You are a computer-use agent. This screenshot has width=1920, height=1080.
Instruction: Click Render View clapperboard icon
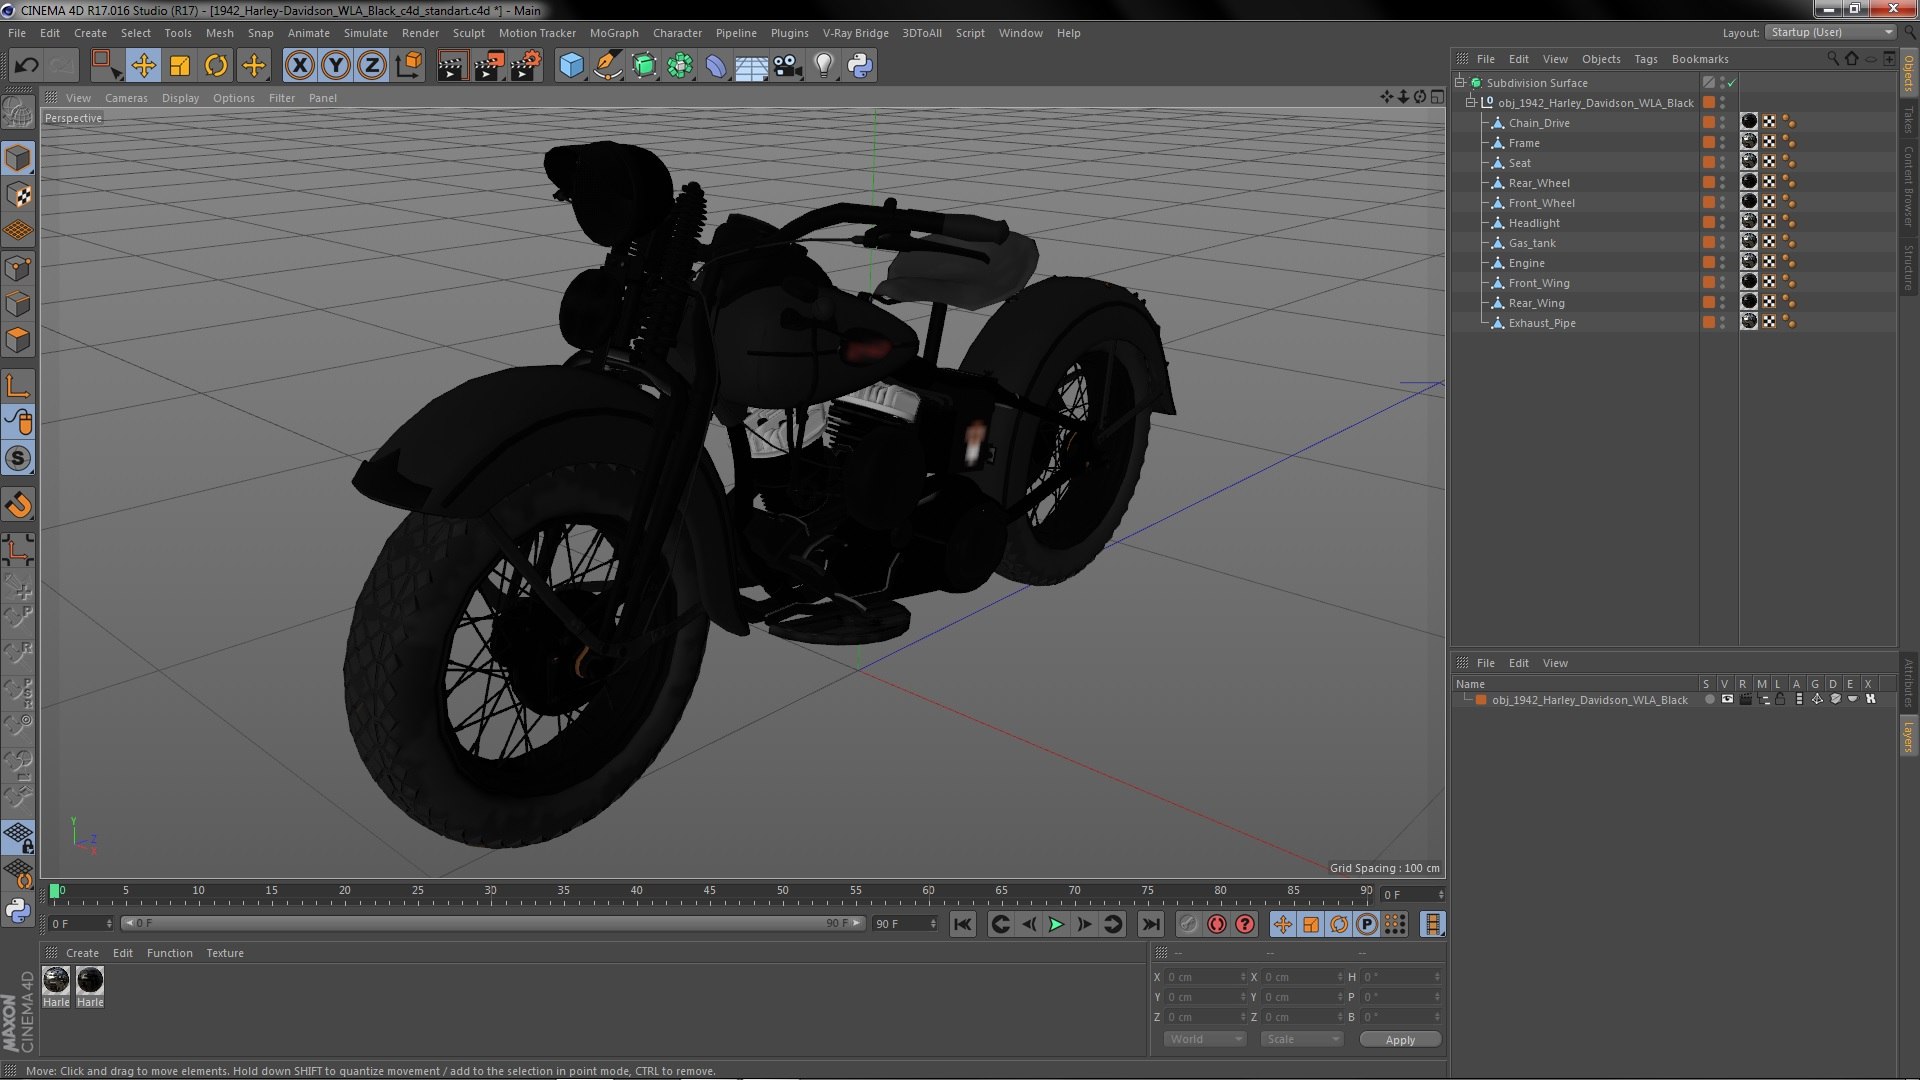pyautogui.click(x=452, y=66)
